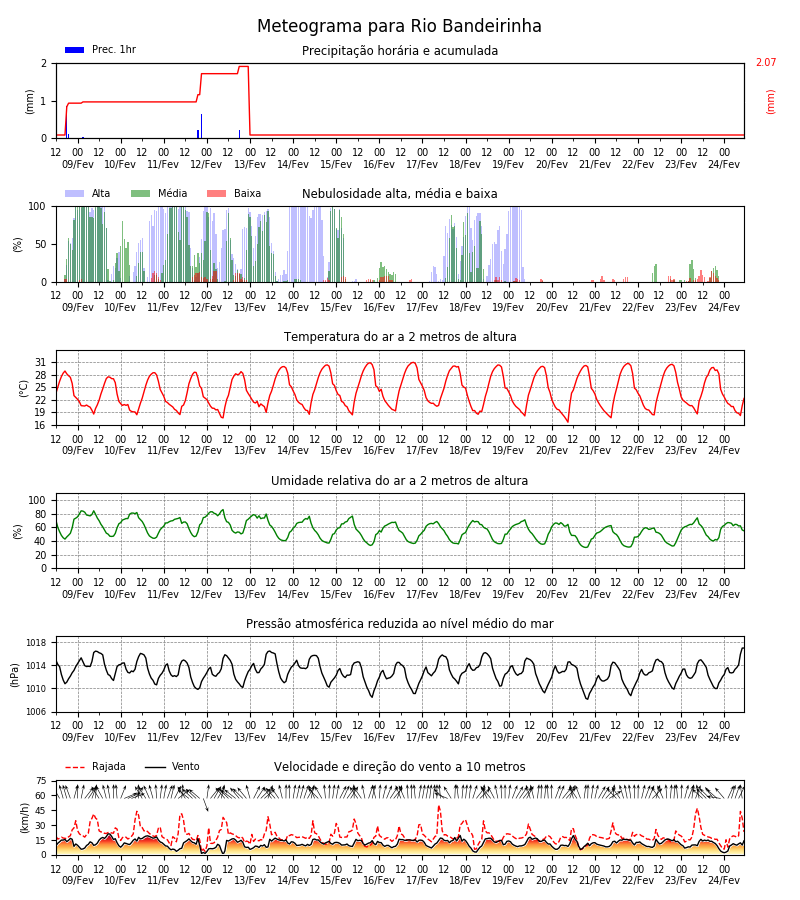Click the blue Prec. 1hr legend swatch

tap(75, 50)
